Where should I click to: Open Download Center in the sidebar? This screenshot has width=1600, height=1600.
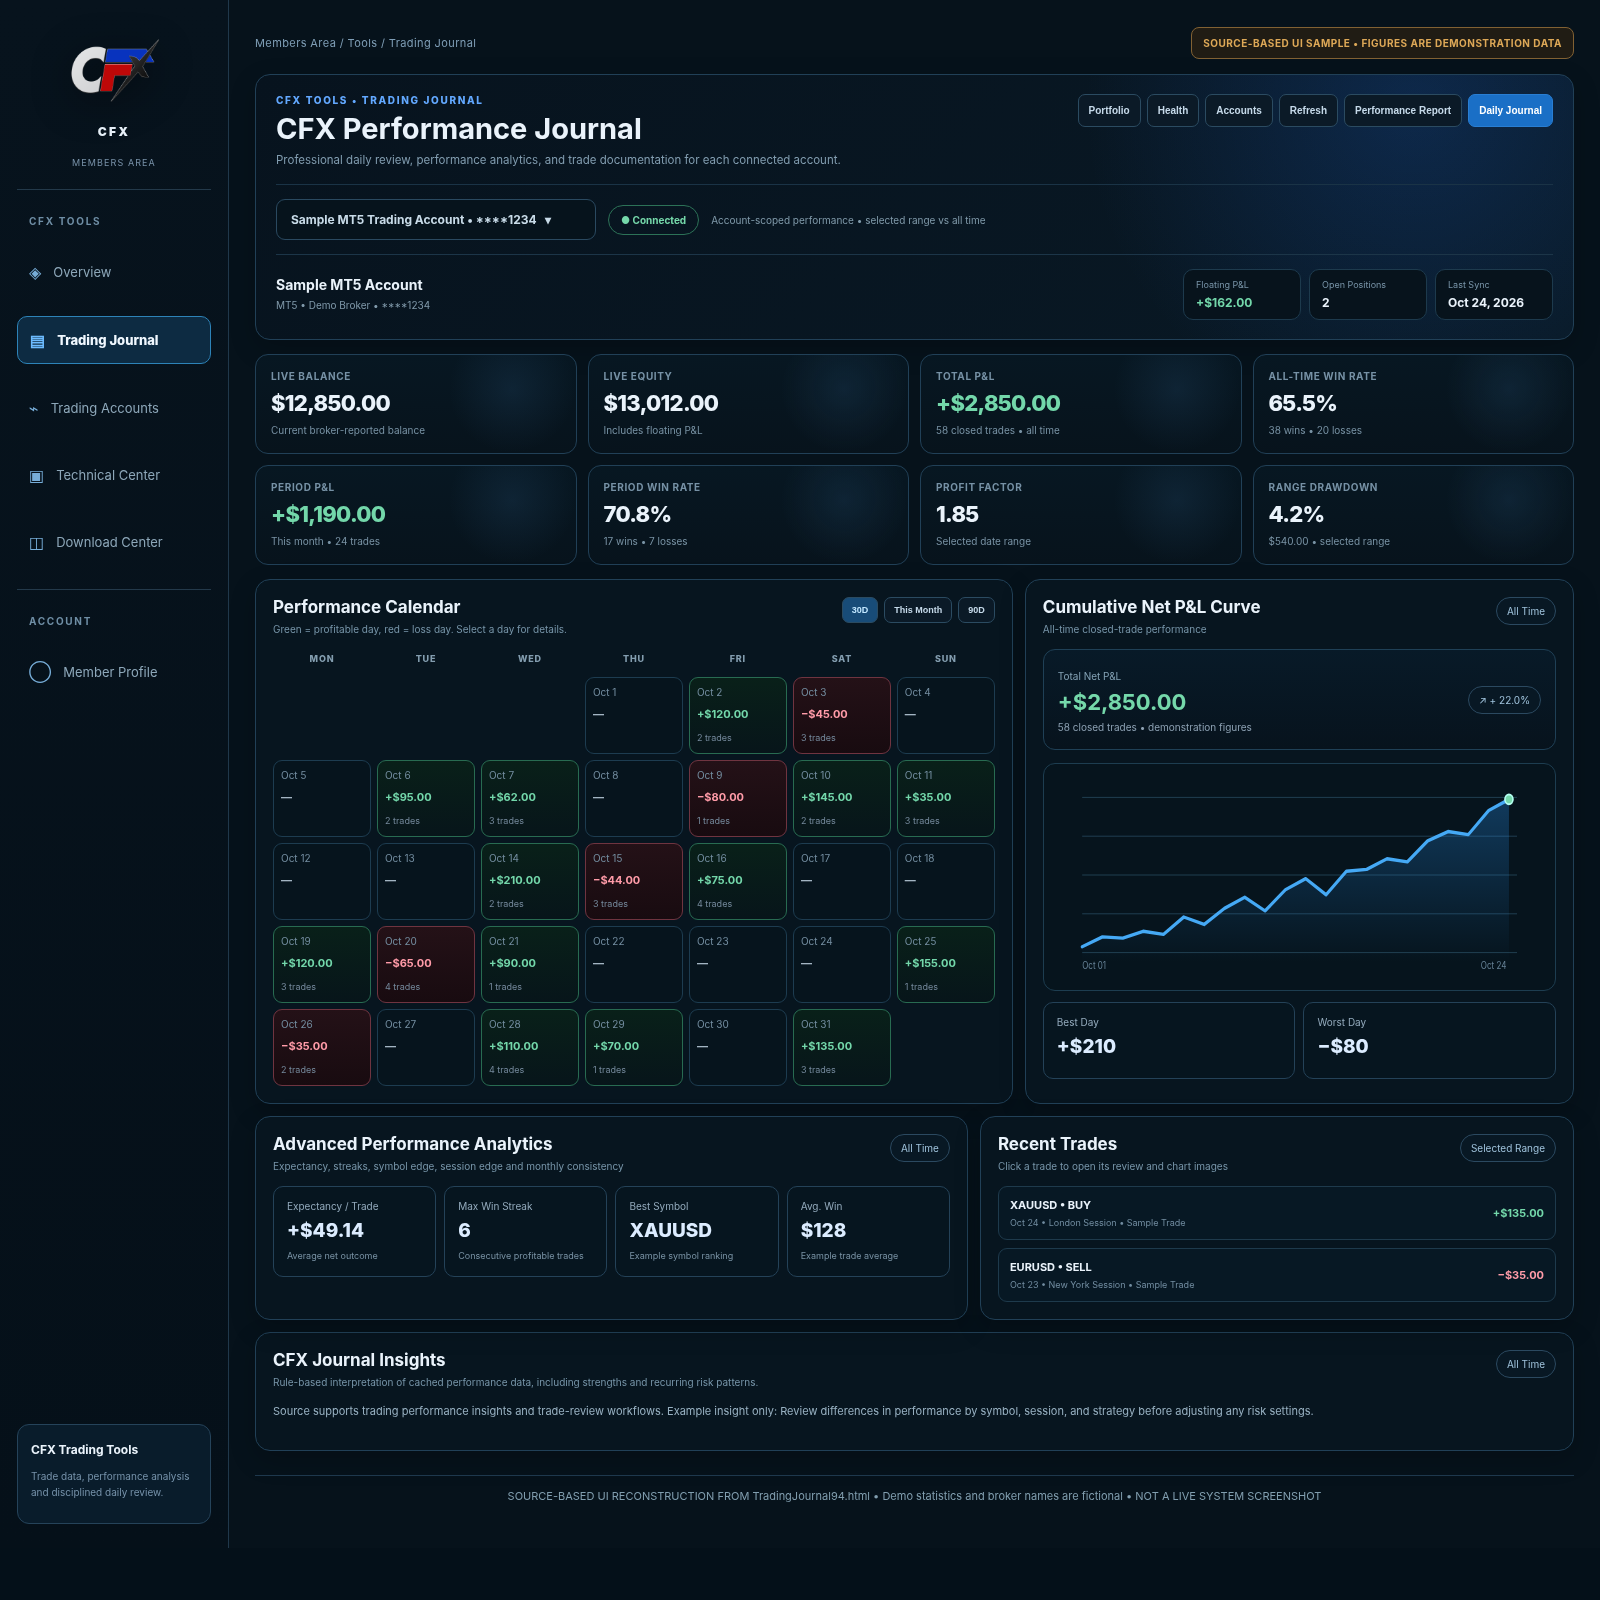click(x=114, y=543)
